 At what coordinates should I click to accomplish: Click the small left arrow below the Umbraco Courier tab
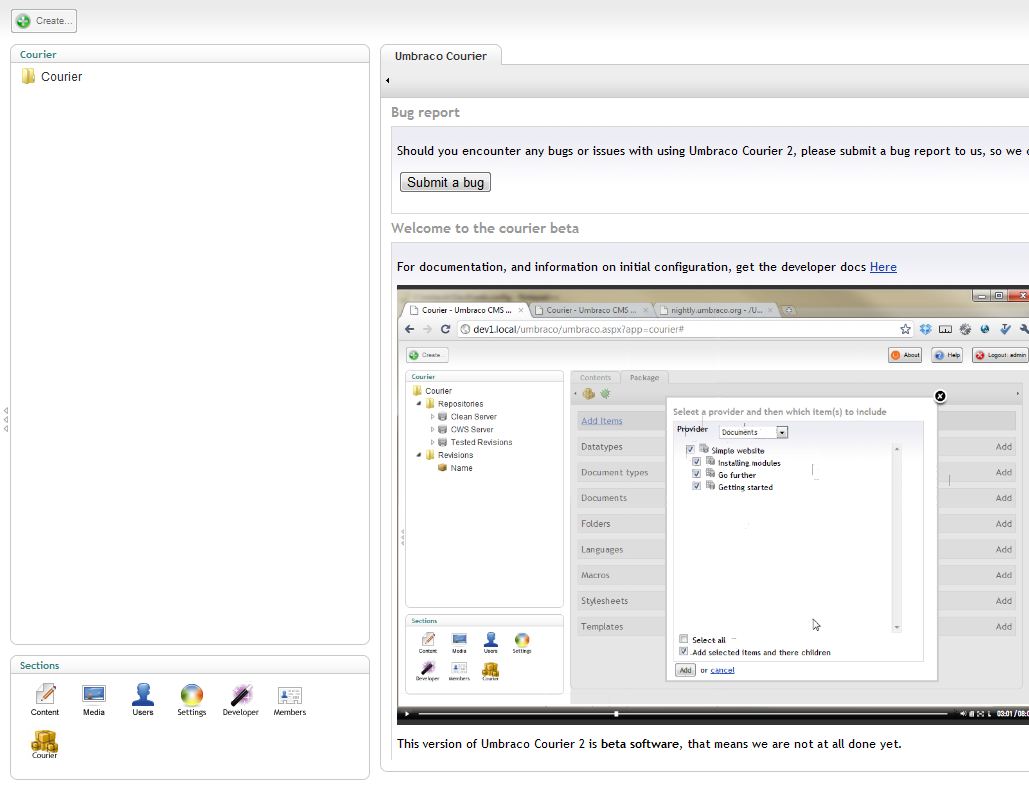(x=387, y=81)
